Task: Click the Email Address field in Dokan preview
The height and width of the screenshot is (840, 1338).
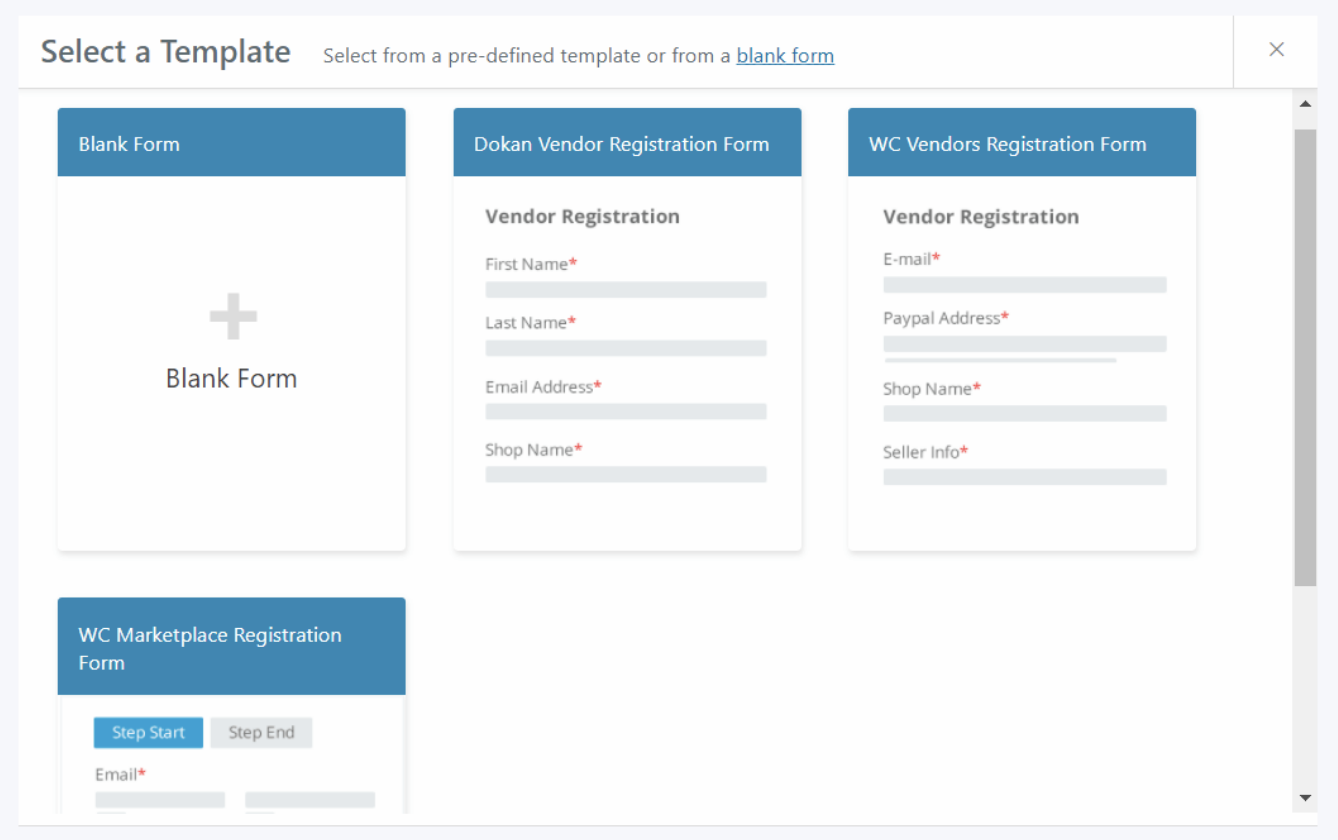Action: (626, 410)
